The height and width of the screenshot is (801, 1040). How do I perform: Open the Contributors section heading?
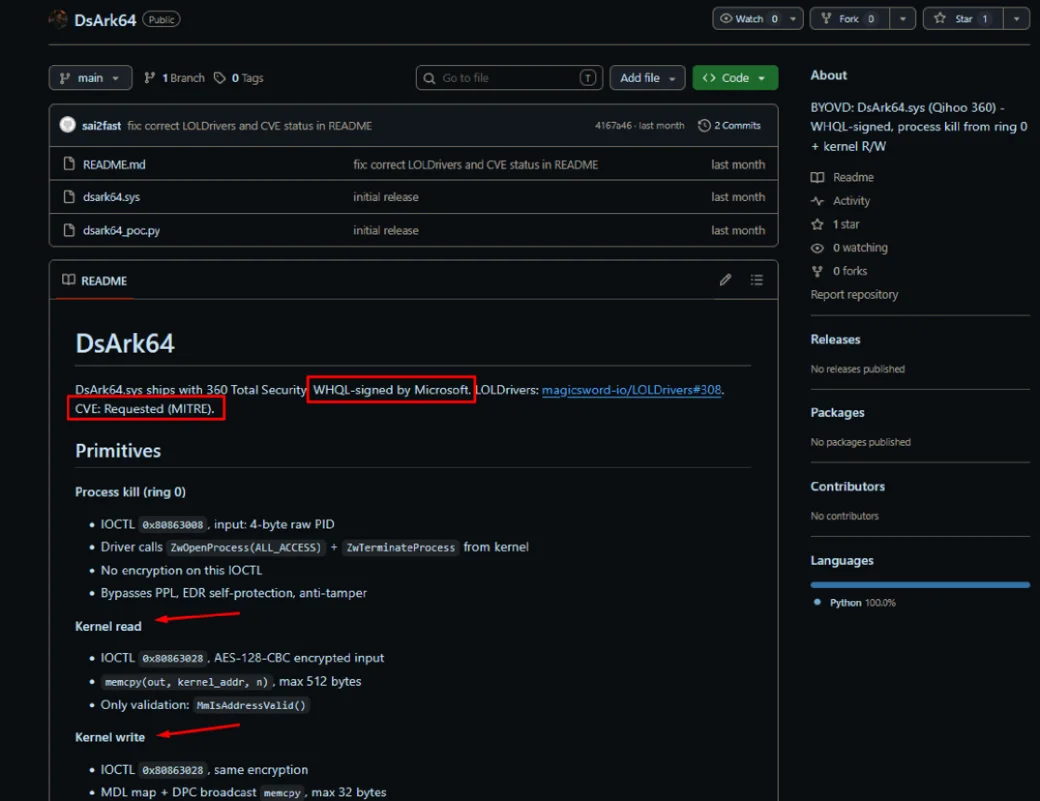(848, 486)
